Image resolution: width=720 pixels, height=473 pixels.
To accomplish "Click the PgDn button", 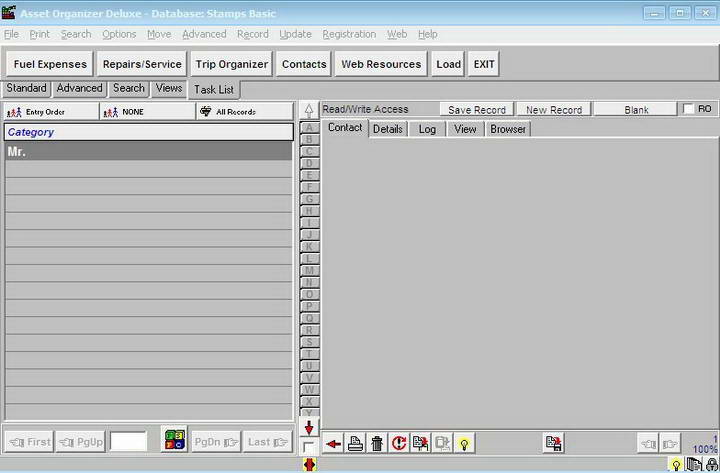I will pos(216,442).
